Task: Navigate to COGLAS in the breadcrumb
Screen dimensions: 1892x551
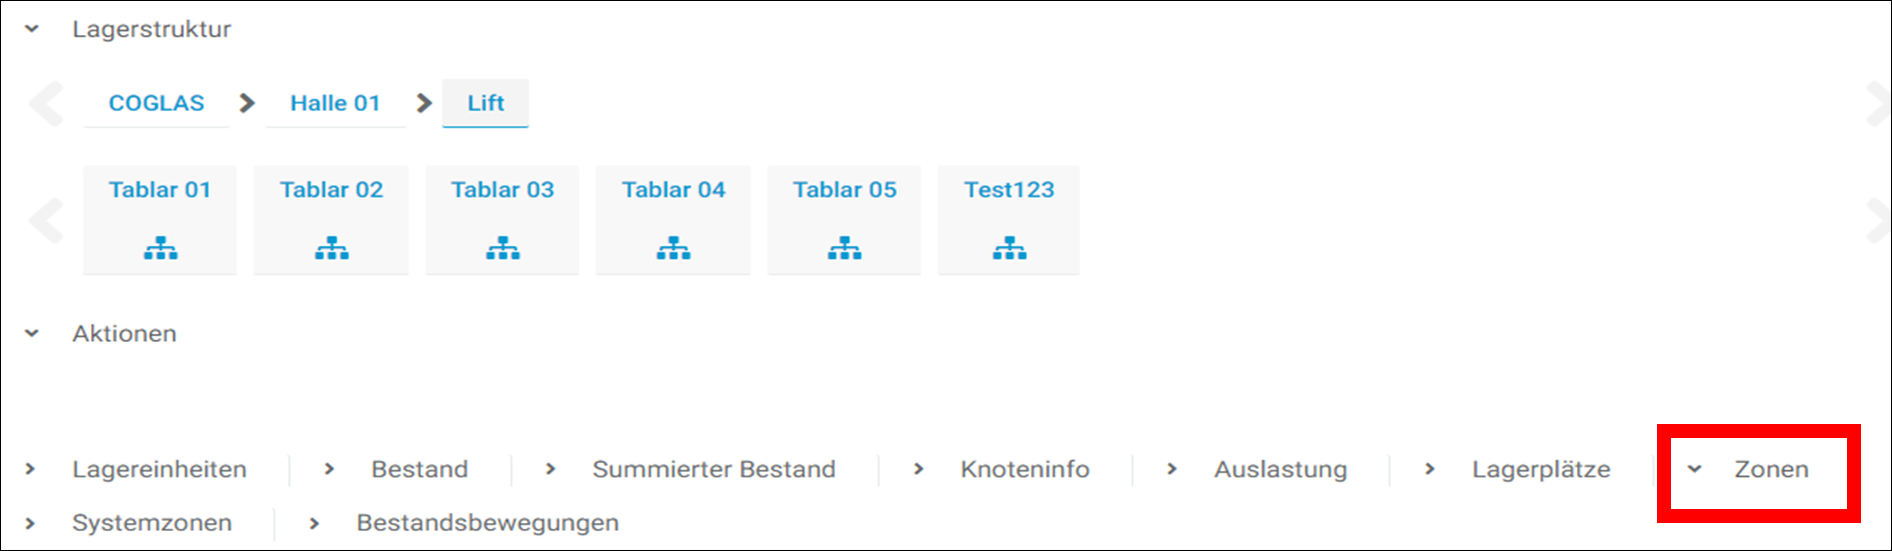Action: [x=156, y=103]
